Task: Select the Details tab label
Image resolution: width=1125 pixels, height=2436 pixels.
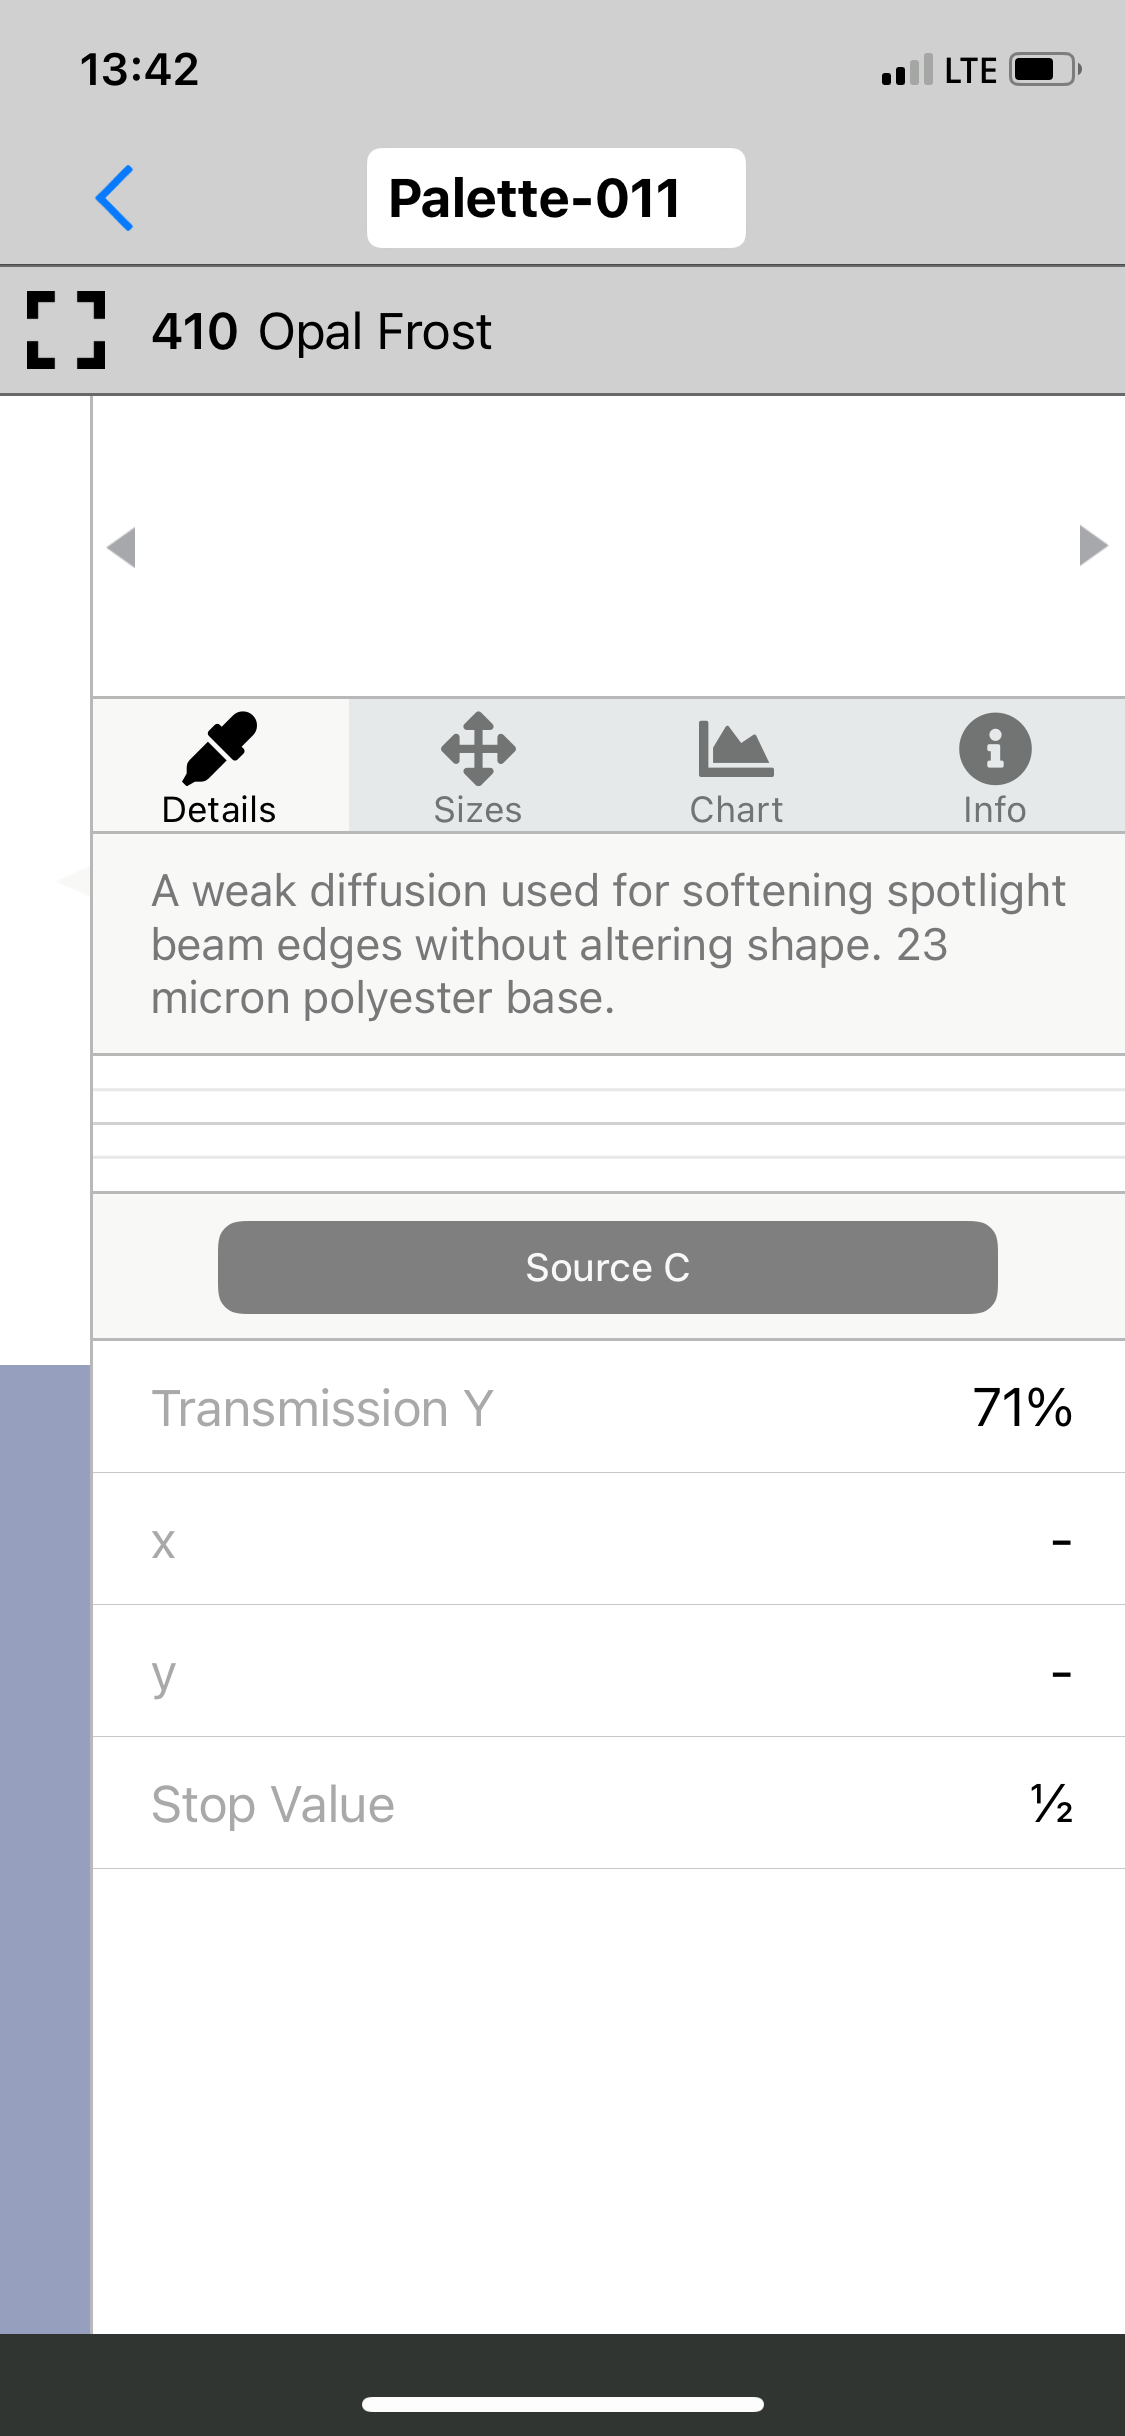Action: pyautogui.click(x=219, y=810)
